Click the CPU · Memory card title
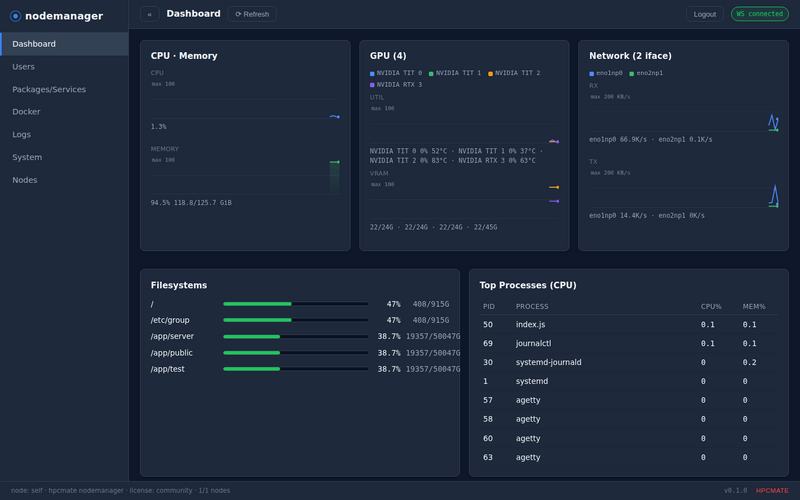The image size is (800, 500). coord(184,56)
